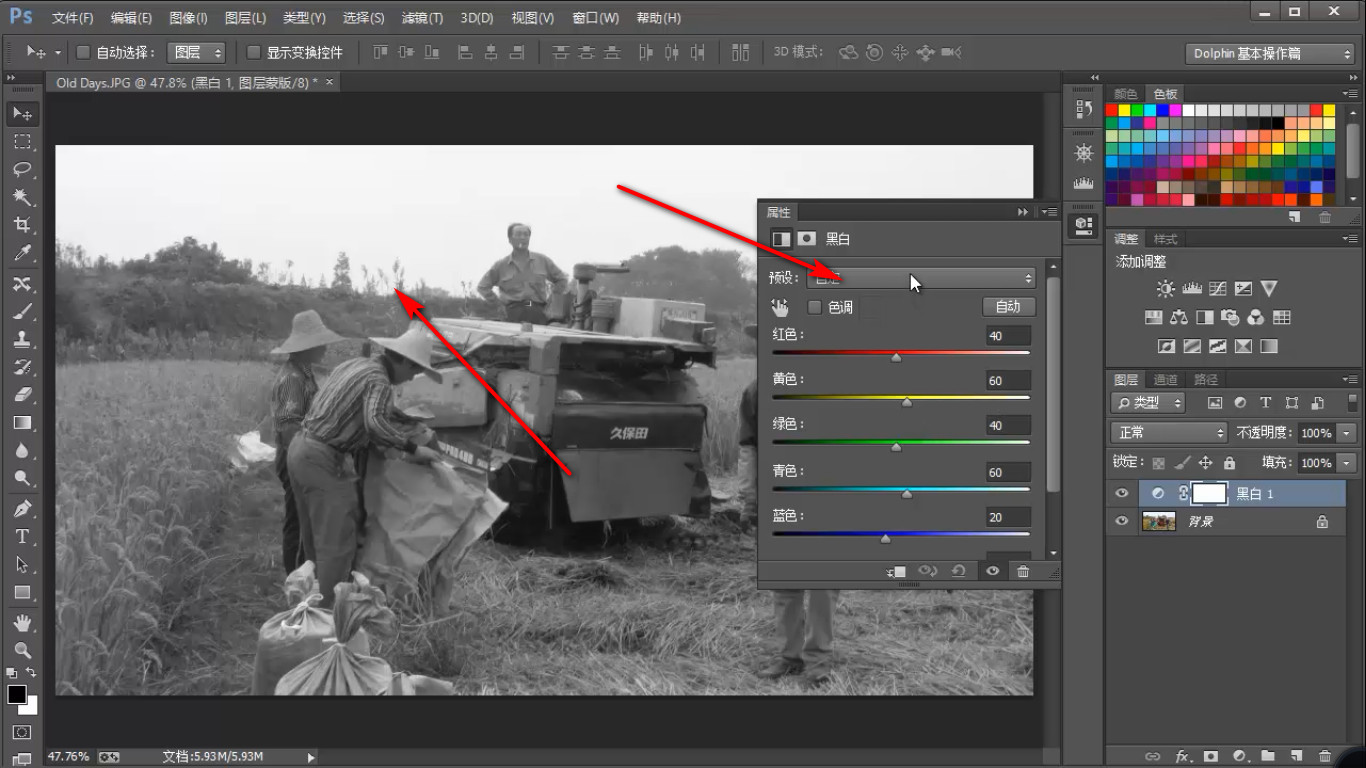Select the Eyedropper tool
This screenshot has width=1366, height=768.
point(22,253)
